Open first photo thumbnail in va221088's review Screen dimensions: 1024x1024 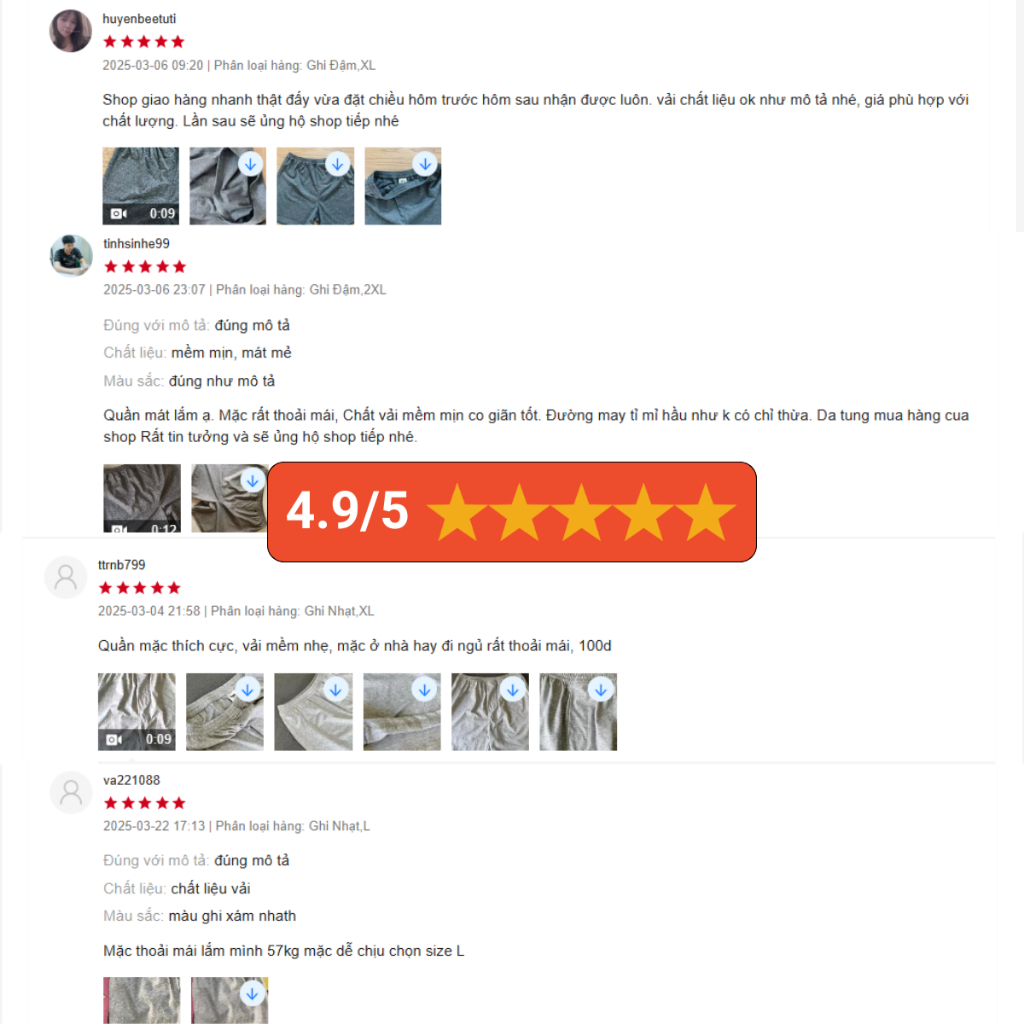(142, 1000)
